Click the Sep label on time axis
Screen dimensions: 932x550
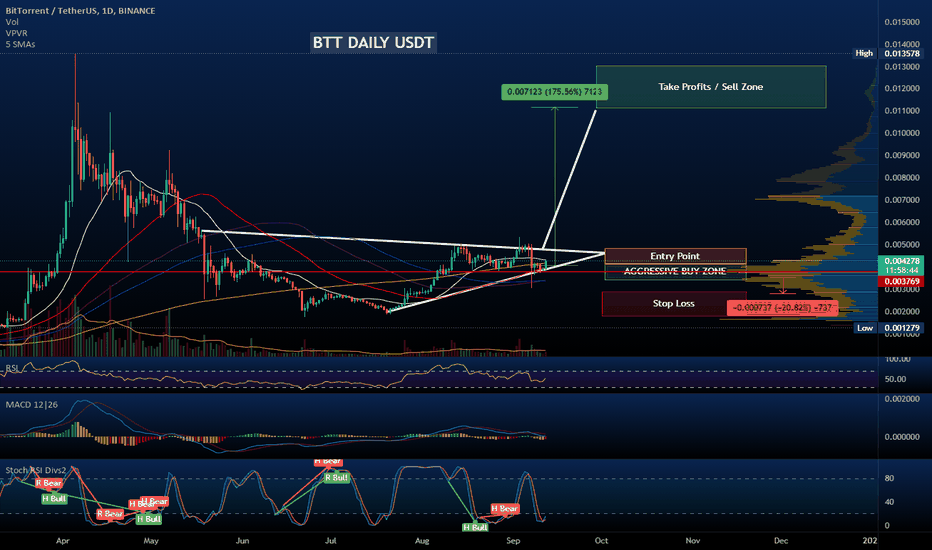coord(513,540)
